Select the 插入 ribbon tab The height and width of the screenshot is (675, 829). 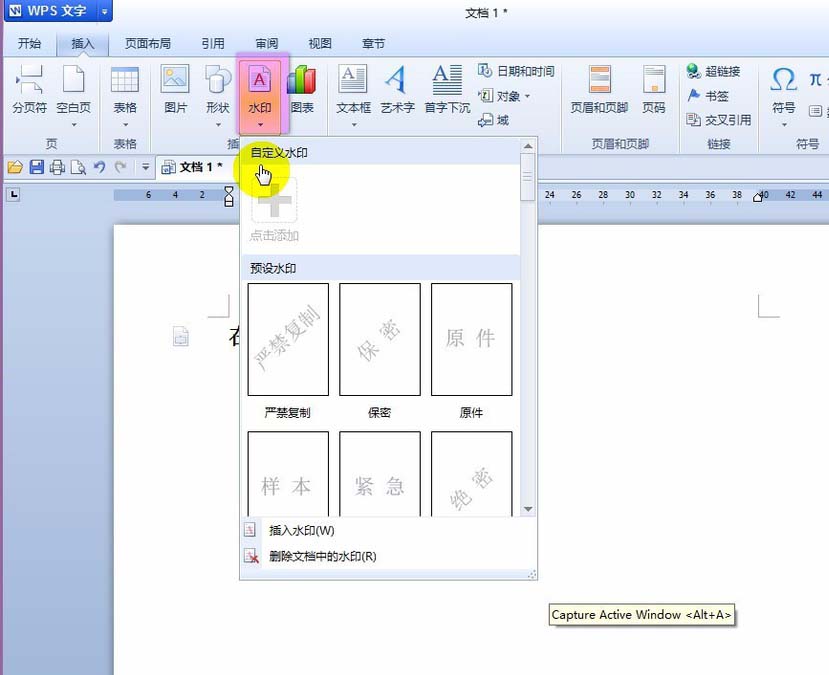[82, 43]
